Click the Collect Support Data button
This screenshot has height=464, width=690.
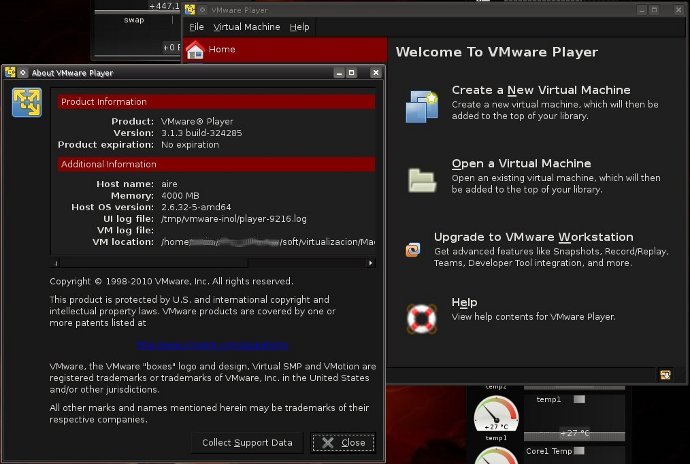pos(247,442)
